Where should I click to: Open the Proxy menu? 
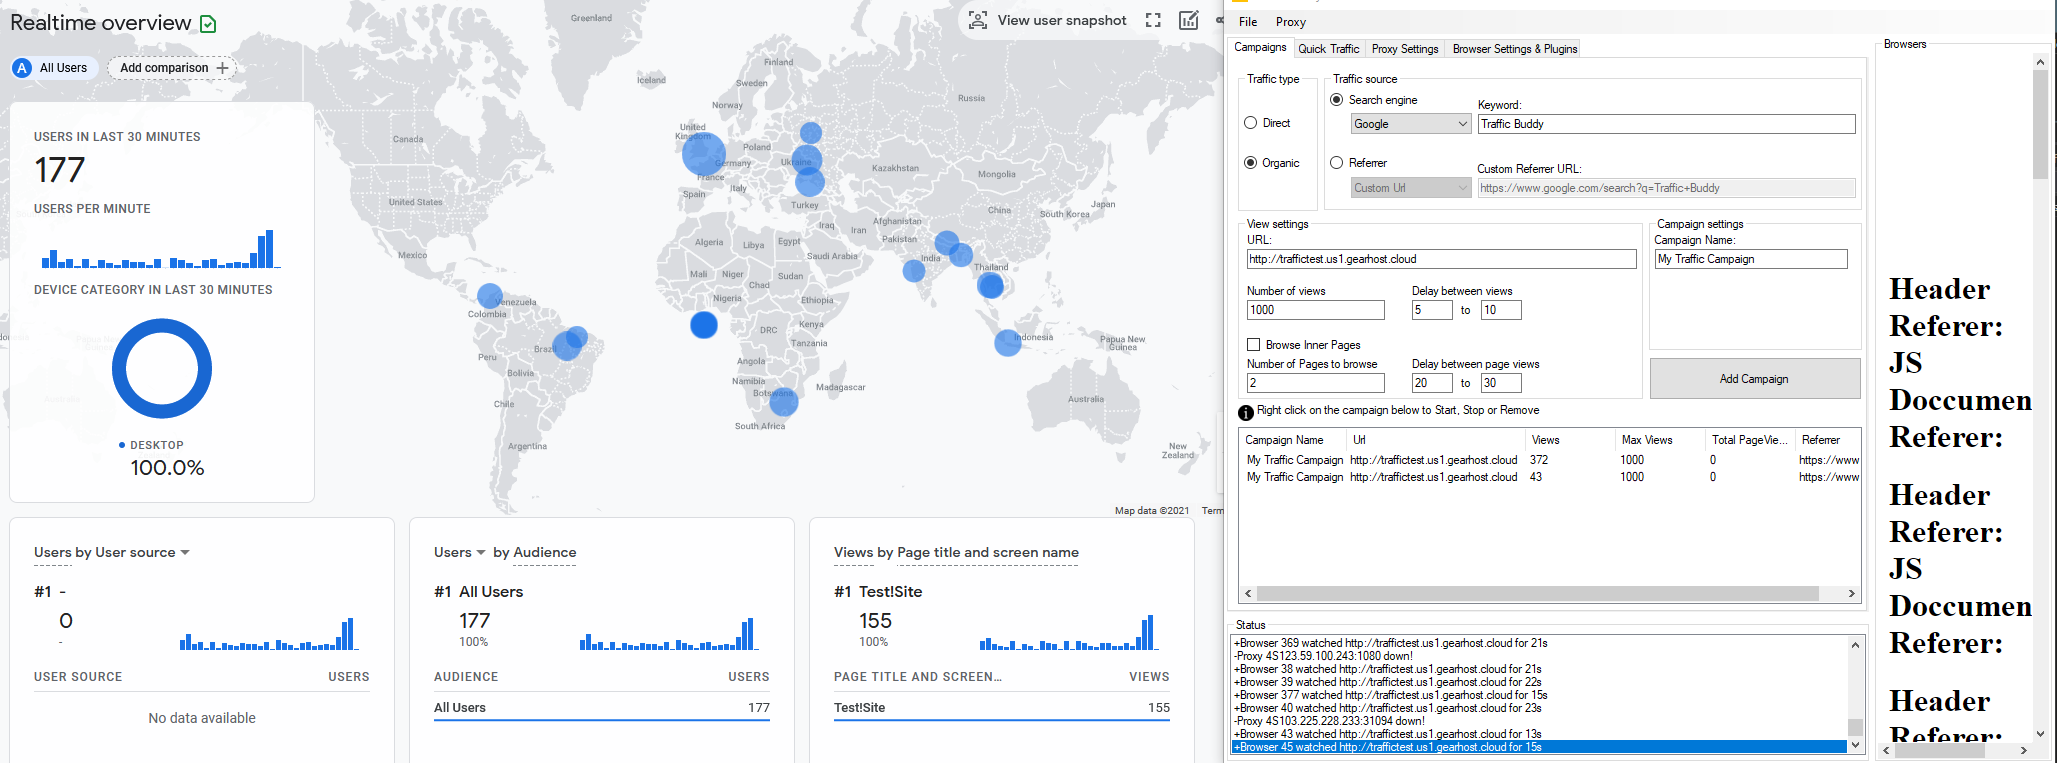1291,22
